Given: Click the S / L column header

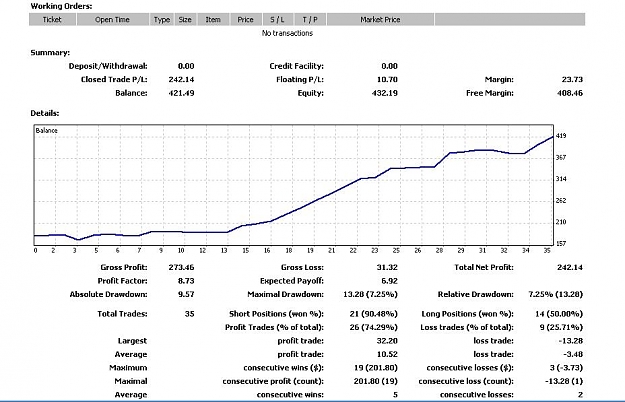Looking at the screenshot, I should [277, 20].
